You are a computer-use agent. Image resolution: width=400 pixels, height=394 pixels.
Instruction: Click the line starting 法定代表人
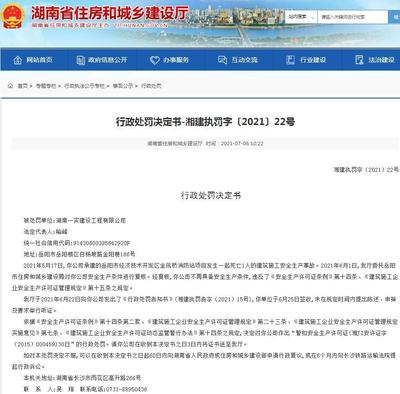click(x=46, y=232)
